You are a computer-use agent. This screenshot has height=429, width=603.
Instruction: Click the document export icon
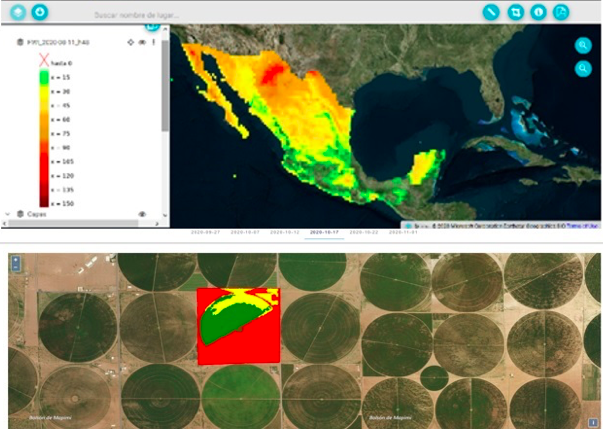(x=561, y=13)
